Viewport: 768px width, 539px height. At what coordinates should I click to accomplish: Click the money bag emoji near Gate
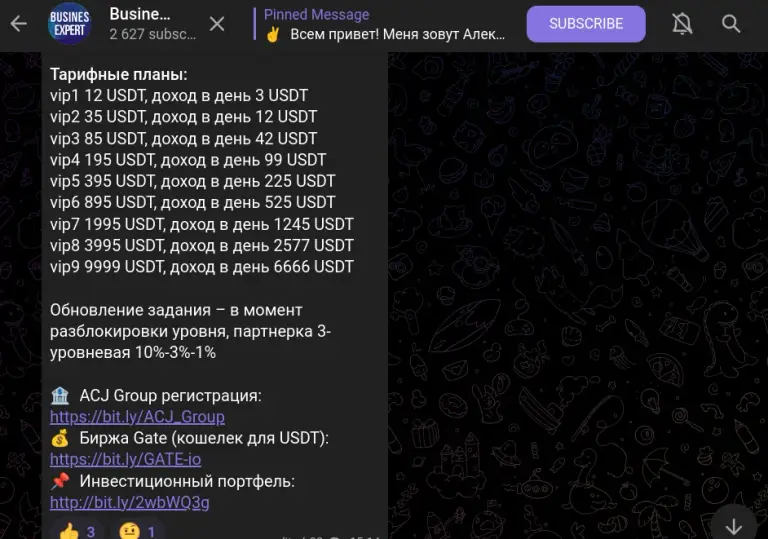tap(60, 438)
